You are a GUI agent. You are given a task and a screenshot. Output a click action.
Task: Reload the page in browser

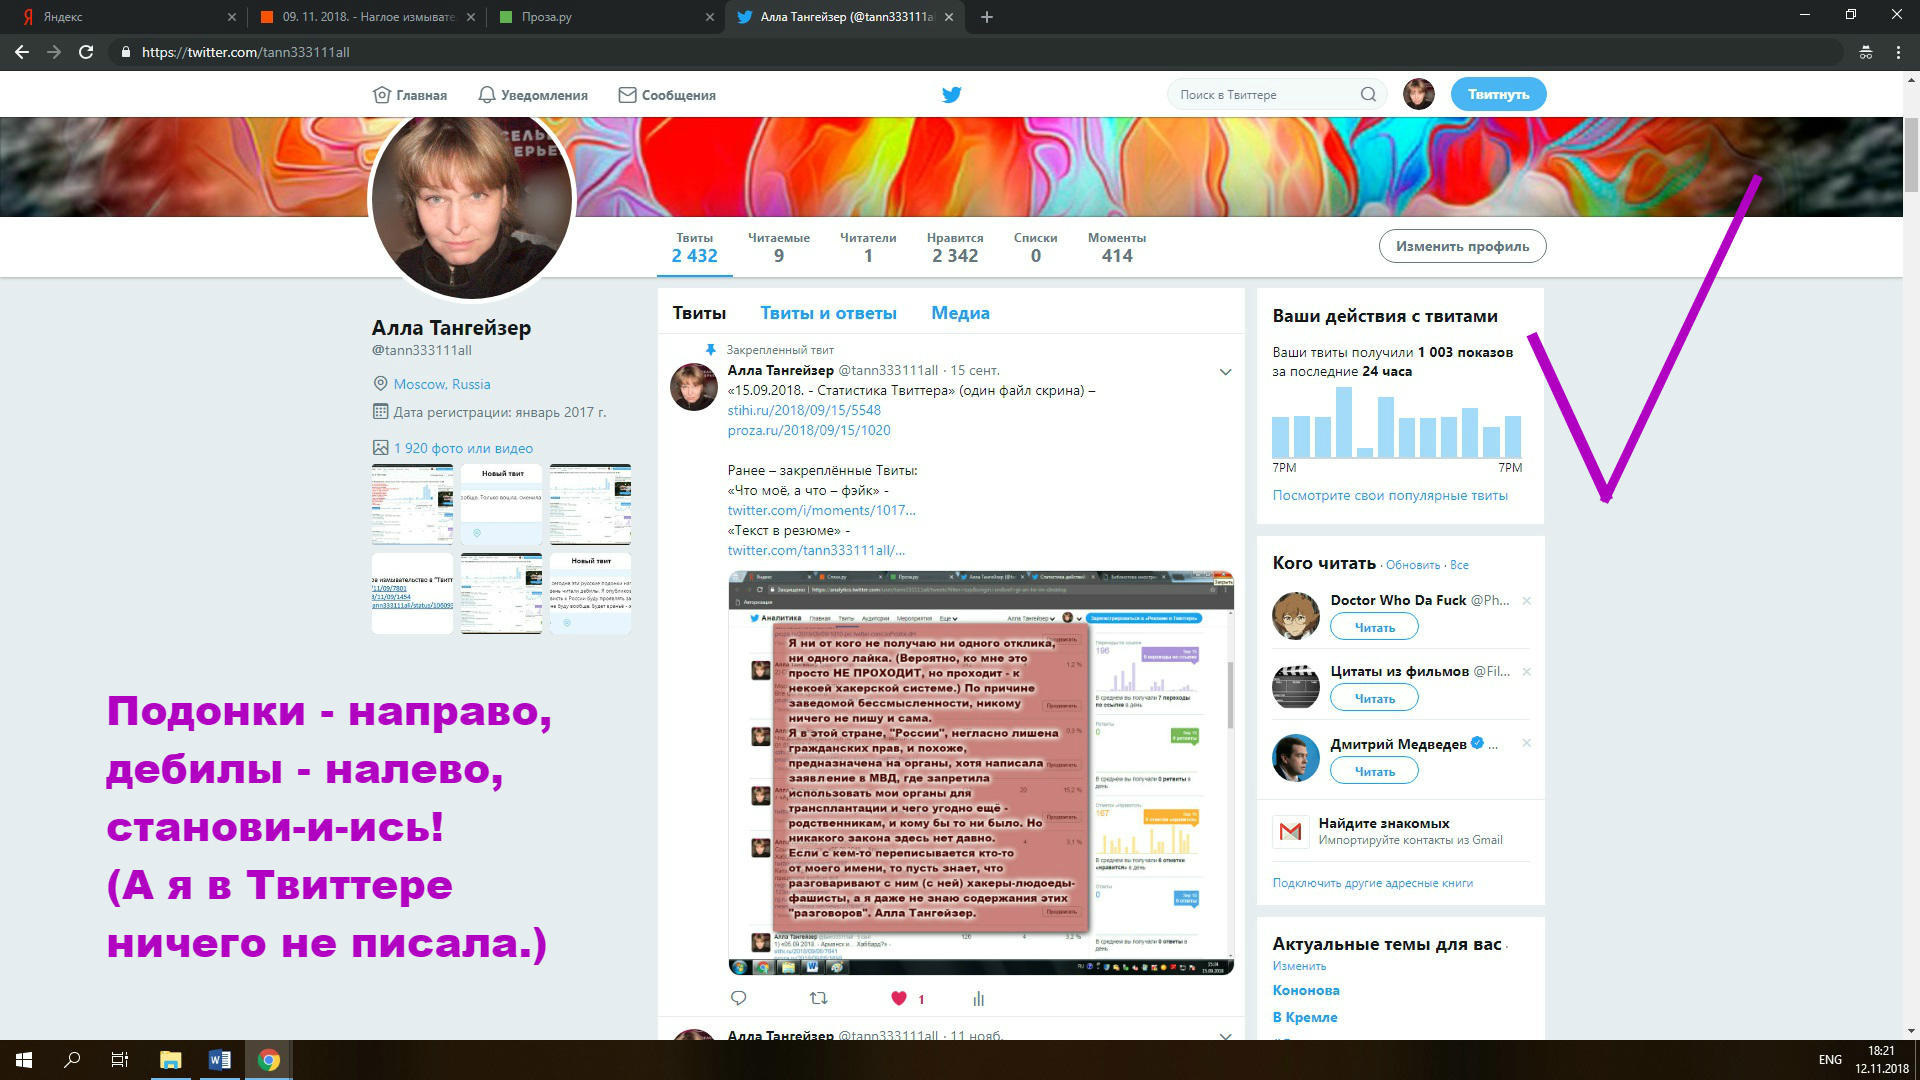pyautogui.click(x=86, y=52)
